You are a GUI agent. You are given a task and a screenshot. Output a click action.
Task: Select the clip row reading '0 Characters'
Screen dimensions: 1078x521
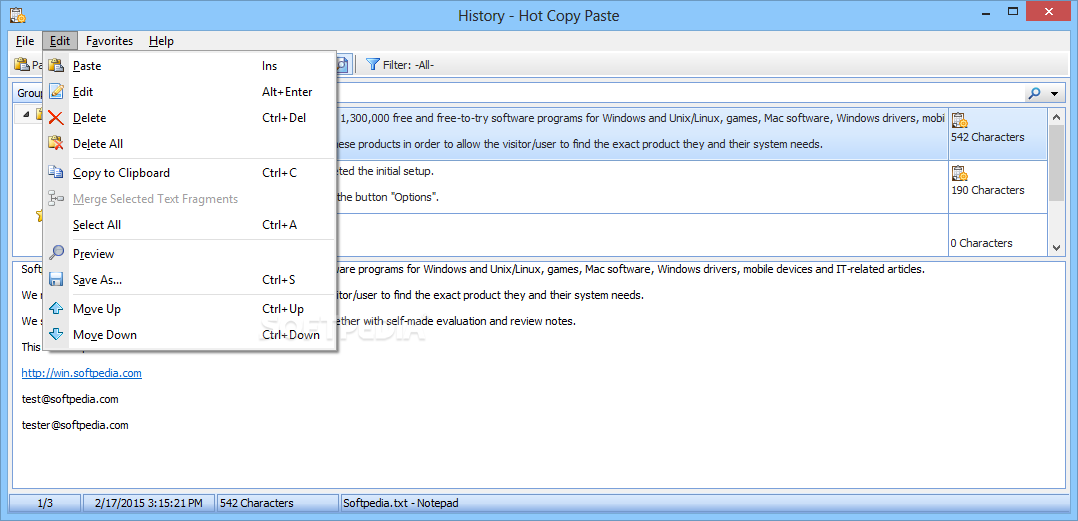pos(691,234)
